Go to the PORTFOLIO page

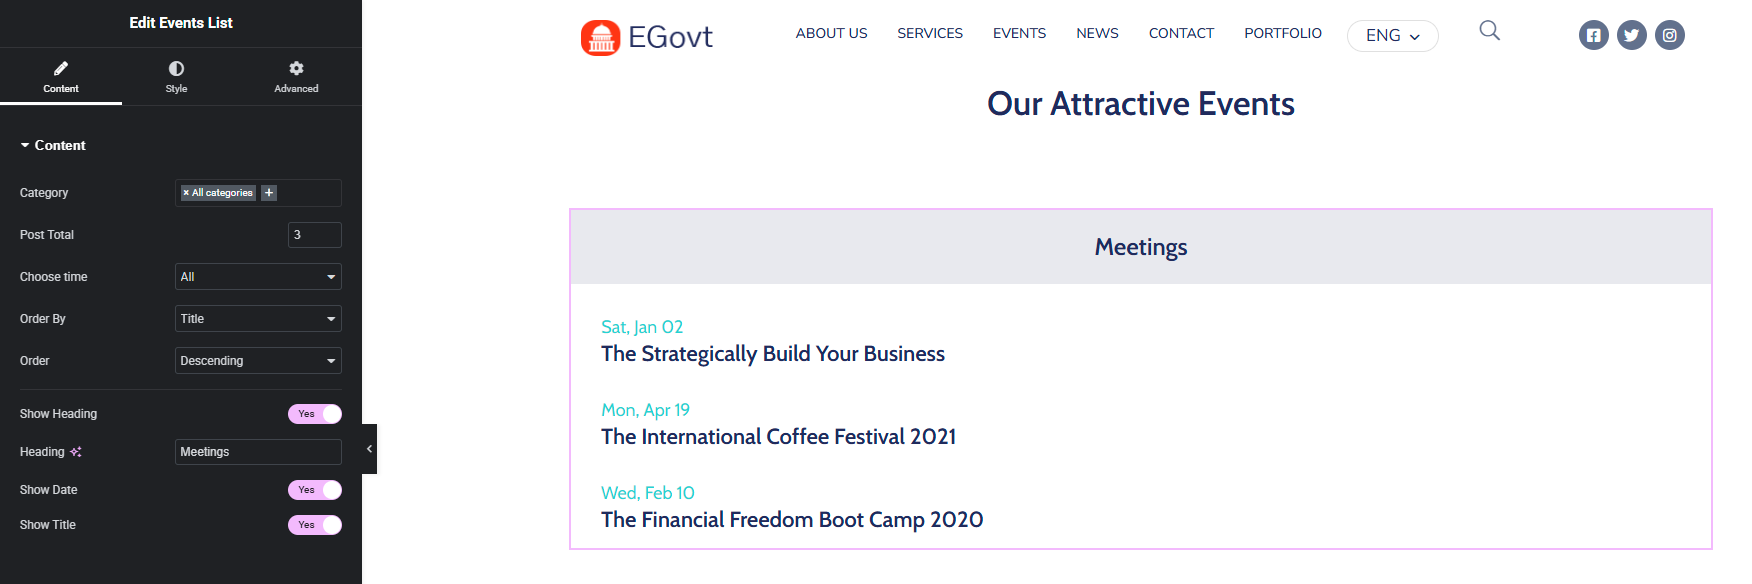(1283, 33)
